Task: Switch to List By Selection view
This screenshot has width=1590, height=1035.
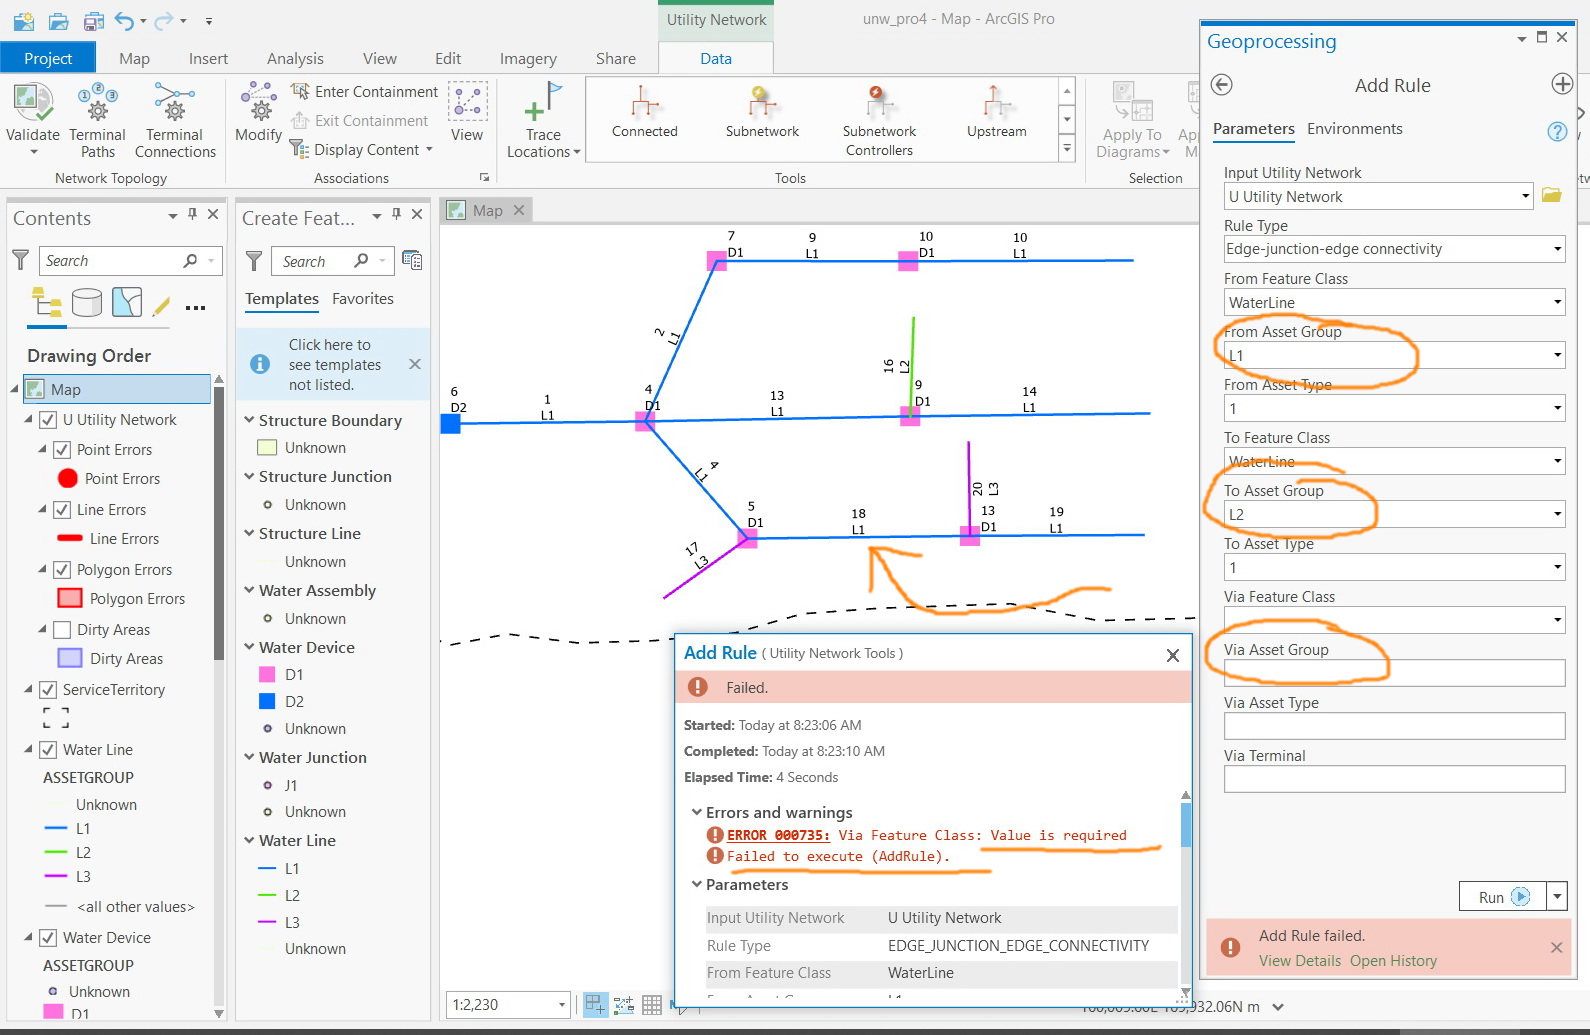Action: tap(127, 302)
